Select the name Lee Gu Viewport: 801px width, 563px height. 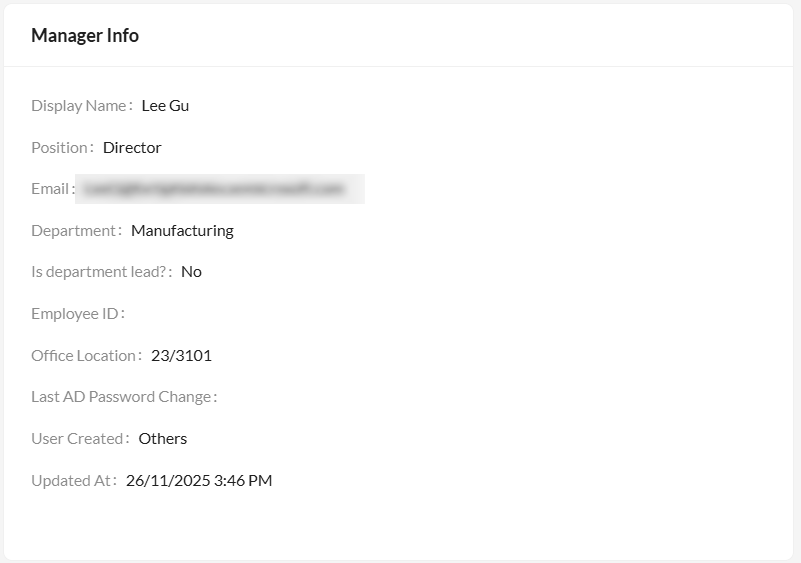[165, 106]
